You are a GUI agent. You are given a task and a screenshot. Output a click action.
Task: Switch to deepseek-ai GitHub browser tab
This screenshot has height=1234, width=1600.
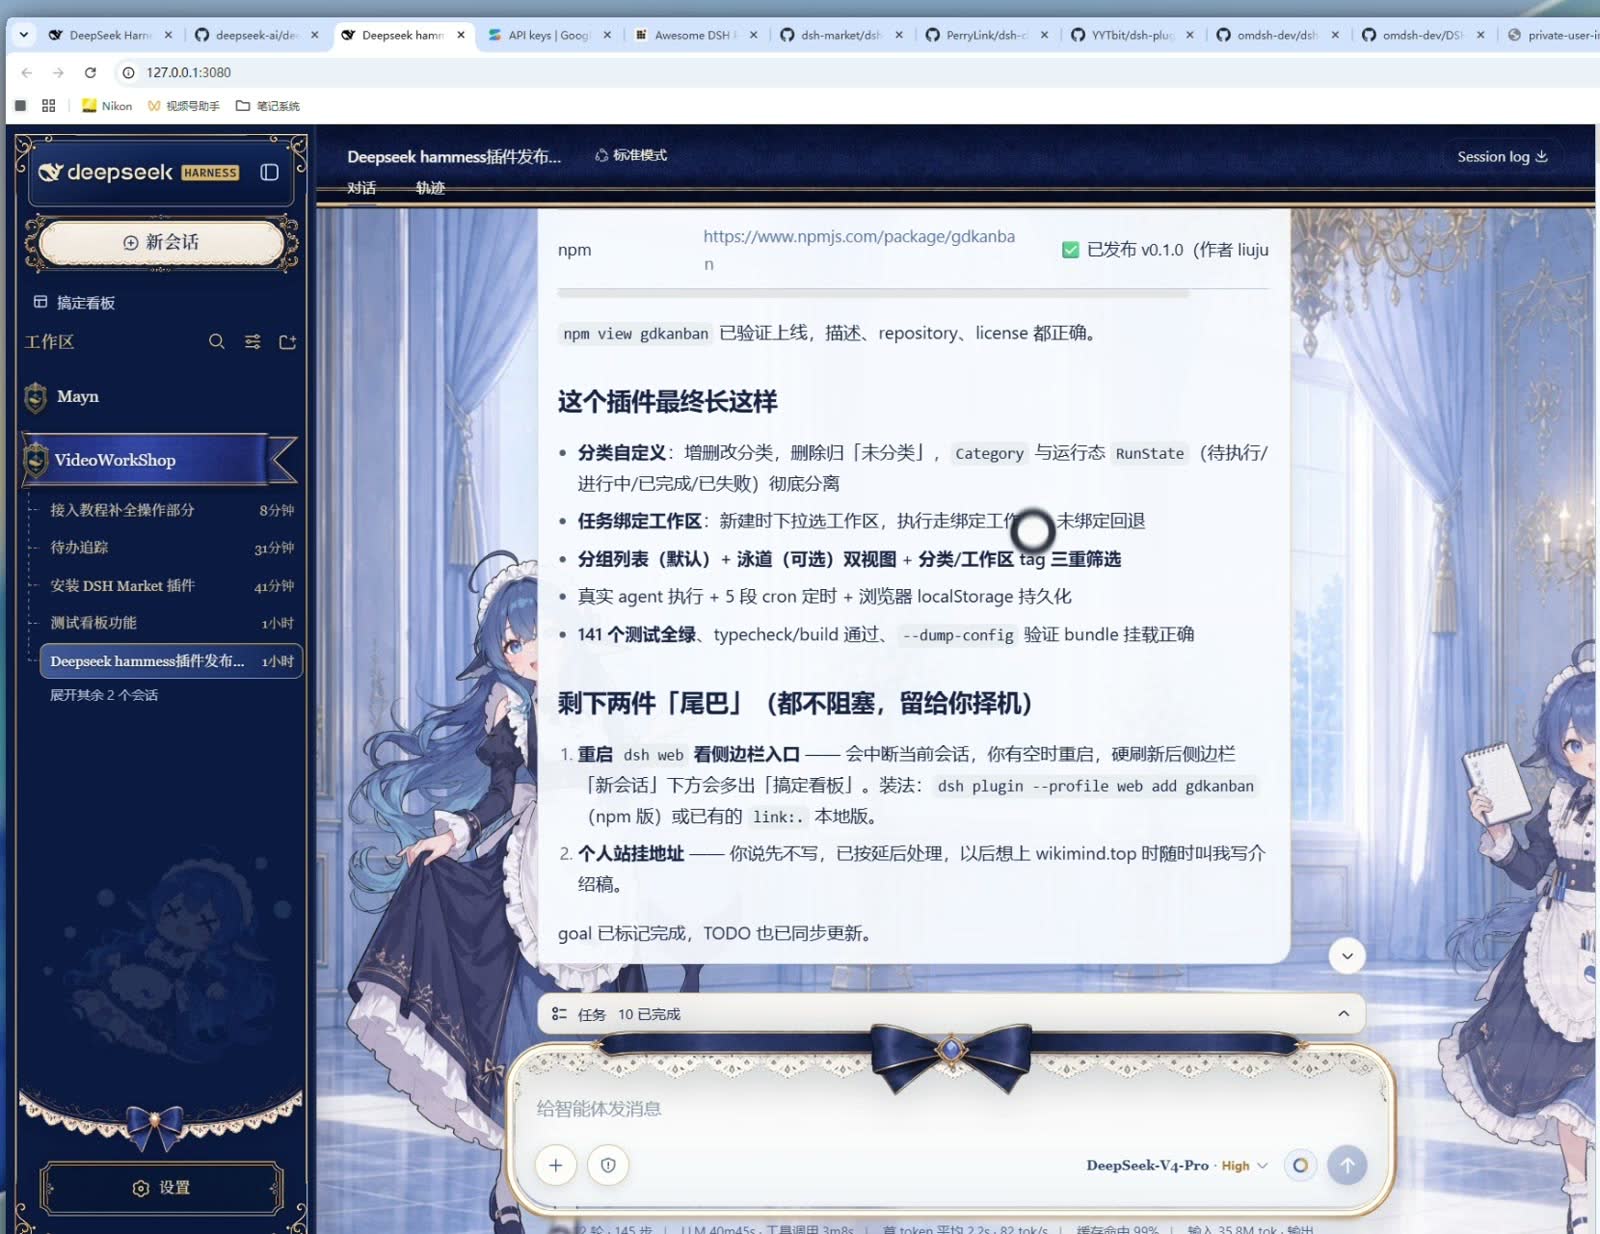click(256, 34)
